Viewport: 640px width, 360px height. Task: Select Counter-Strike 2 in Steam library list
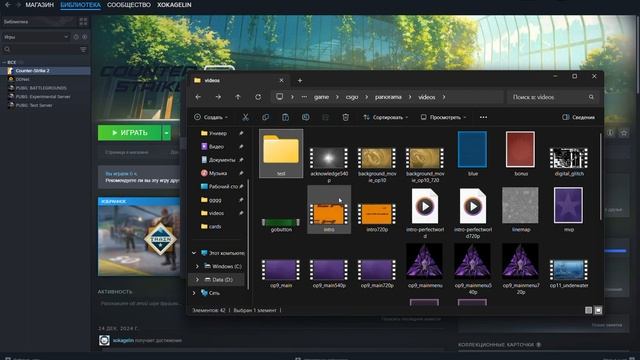(x=45, y=71)
